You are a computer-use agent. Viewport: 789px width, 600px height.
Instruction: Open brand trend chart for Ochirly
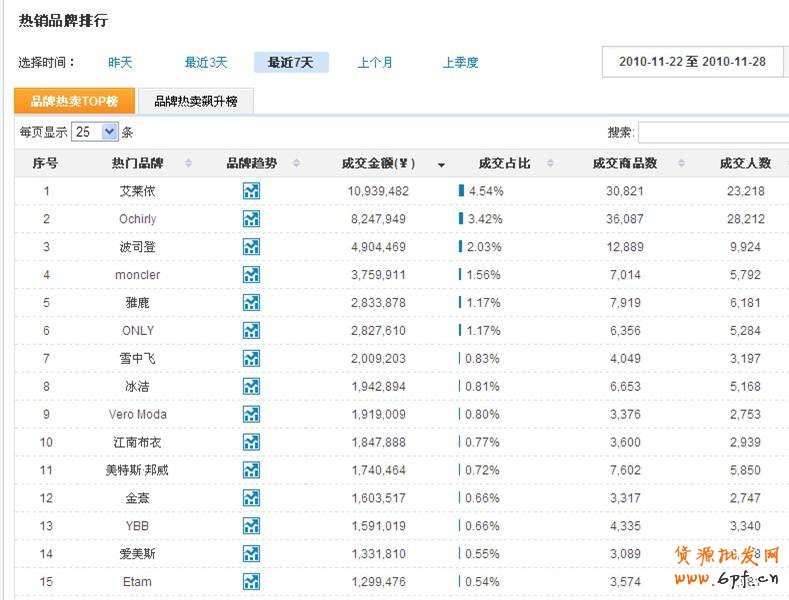(251, 218)
